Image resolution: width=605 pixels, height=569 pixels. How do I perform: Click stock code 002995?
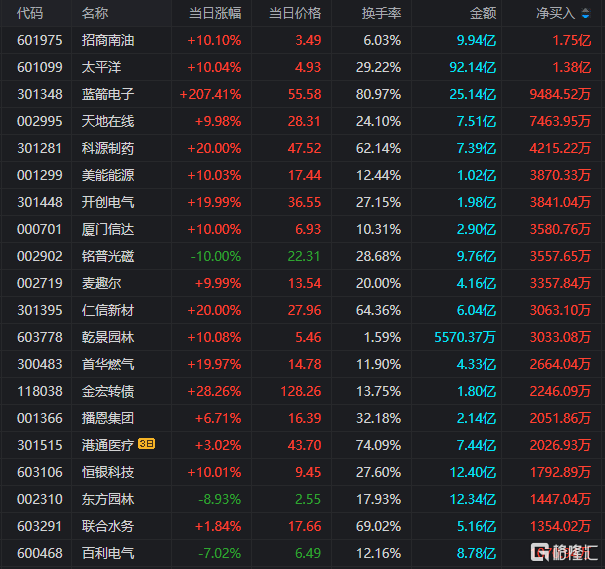point(40,121)
